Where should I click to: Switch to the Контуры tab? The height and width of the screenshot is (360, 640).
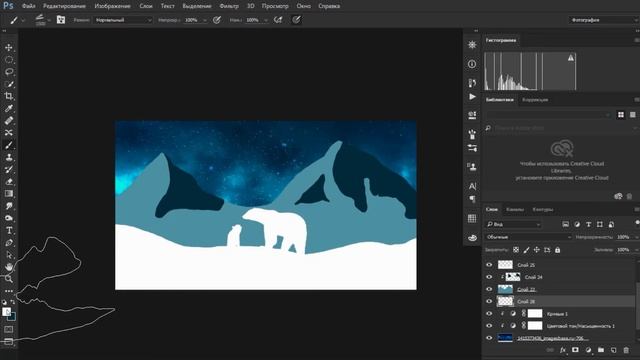coord(543,209)
